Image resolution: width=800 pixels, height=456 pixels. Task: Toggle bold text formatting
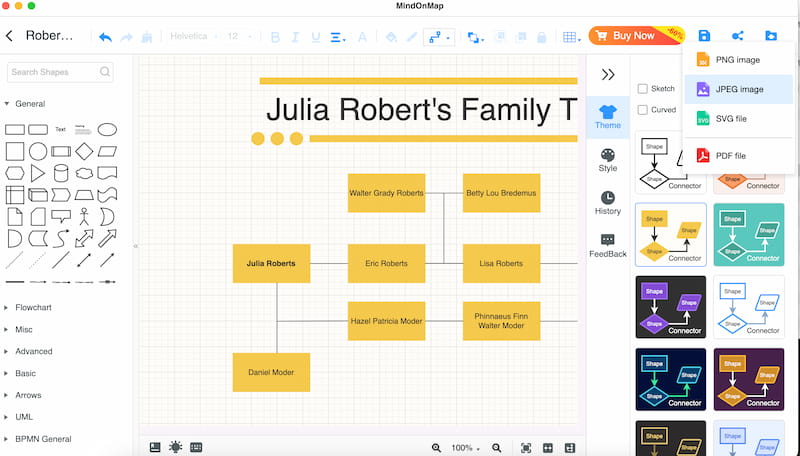[x=275, y=37]
